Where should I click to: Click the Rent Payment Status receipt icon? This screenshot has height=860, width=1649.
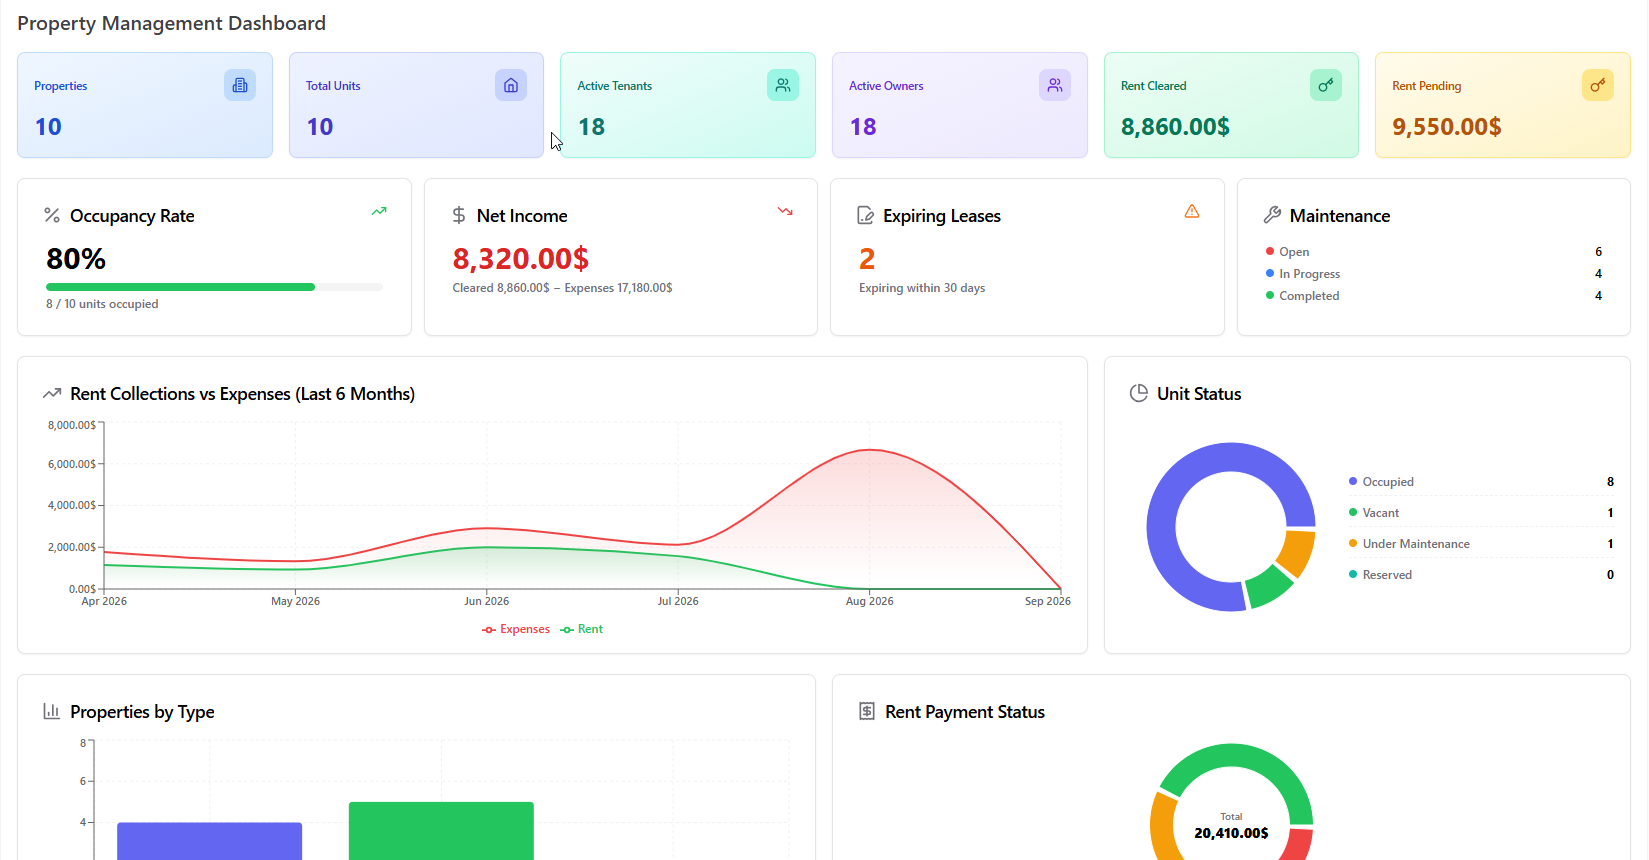click(x=867, y=711)
